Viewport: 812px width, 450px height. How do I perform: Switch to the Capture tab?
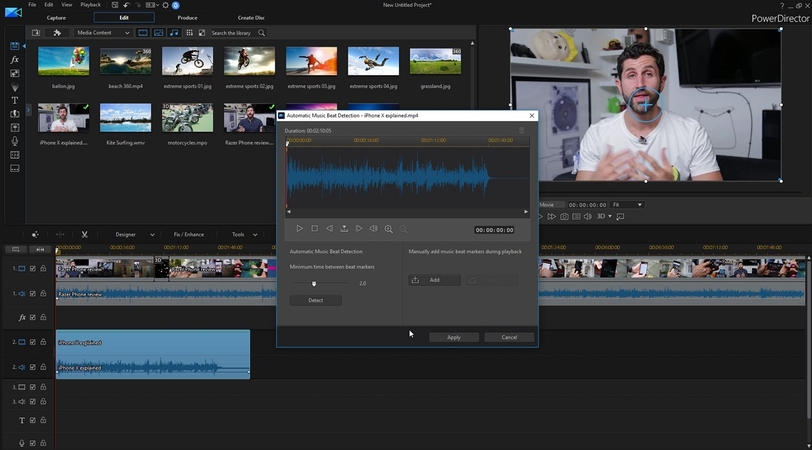tap(56, 18)
